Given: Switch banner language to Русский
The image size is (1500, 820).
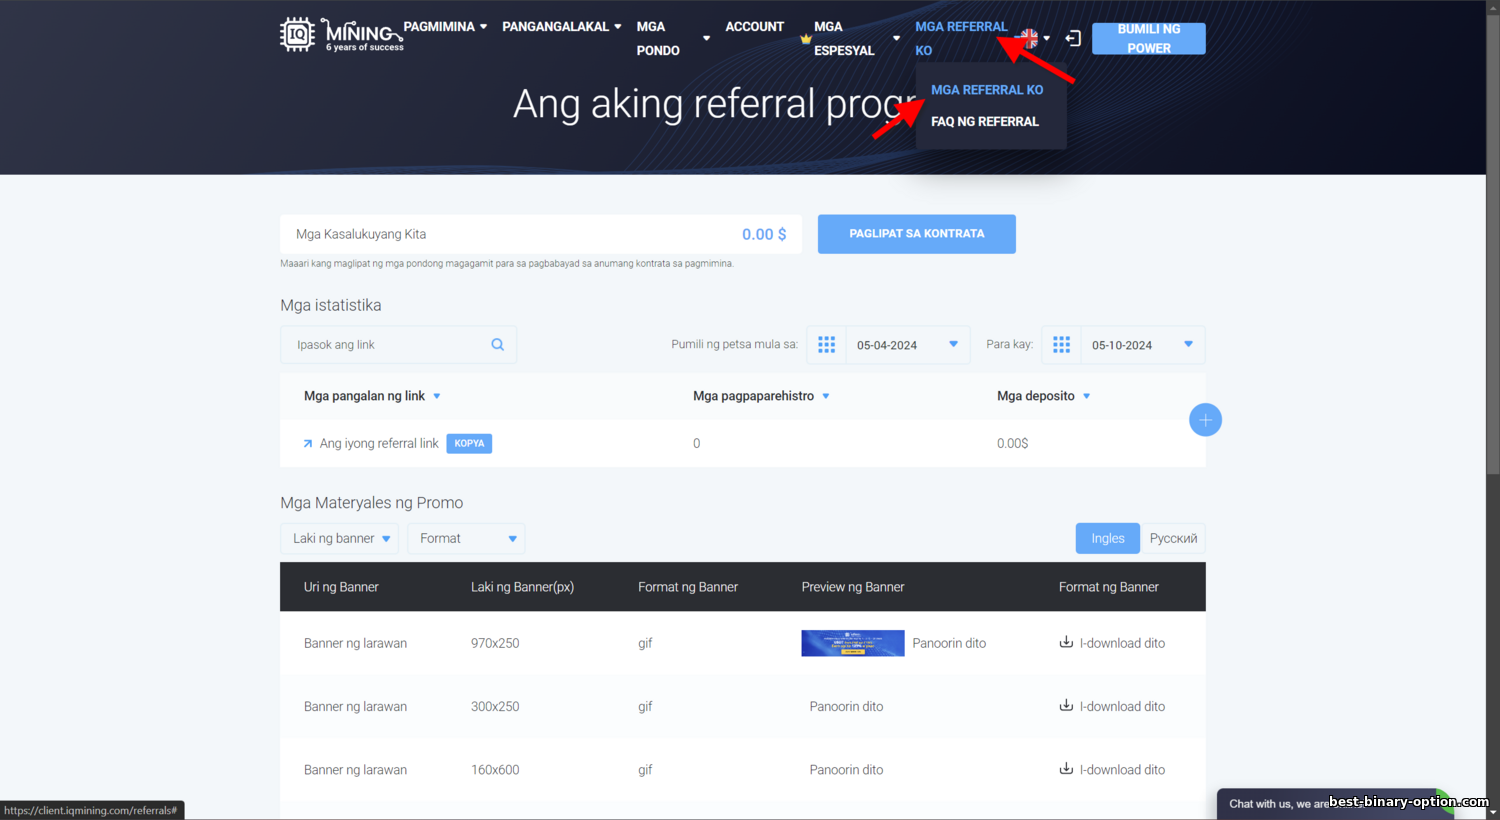Looking at the screenshot, I should 1173,538.
